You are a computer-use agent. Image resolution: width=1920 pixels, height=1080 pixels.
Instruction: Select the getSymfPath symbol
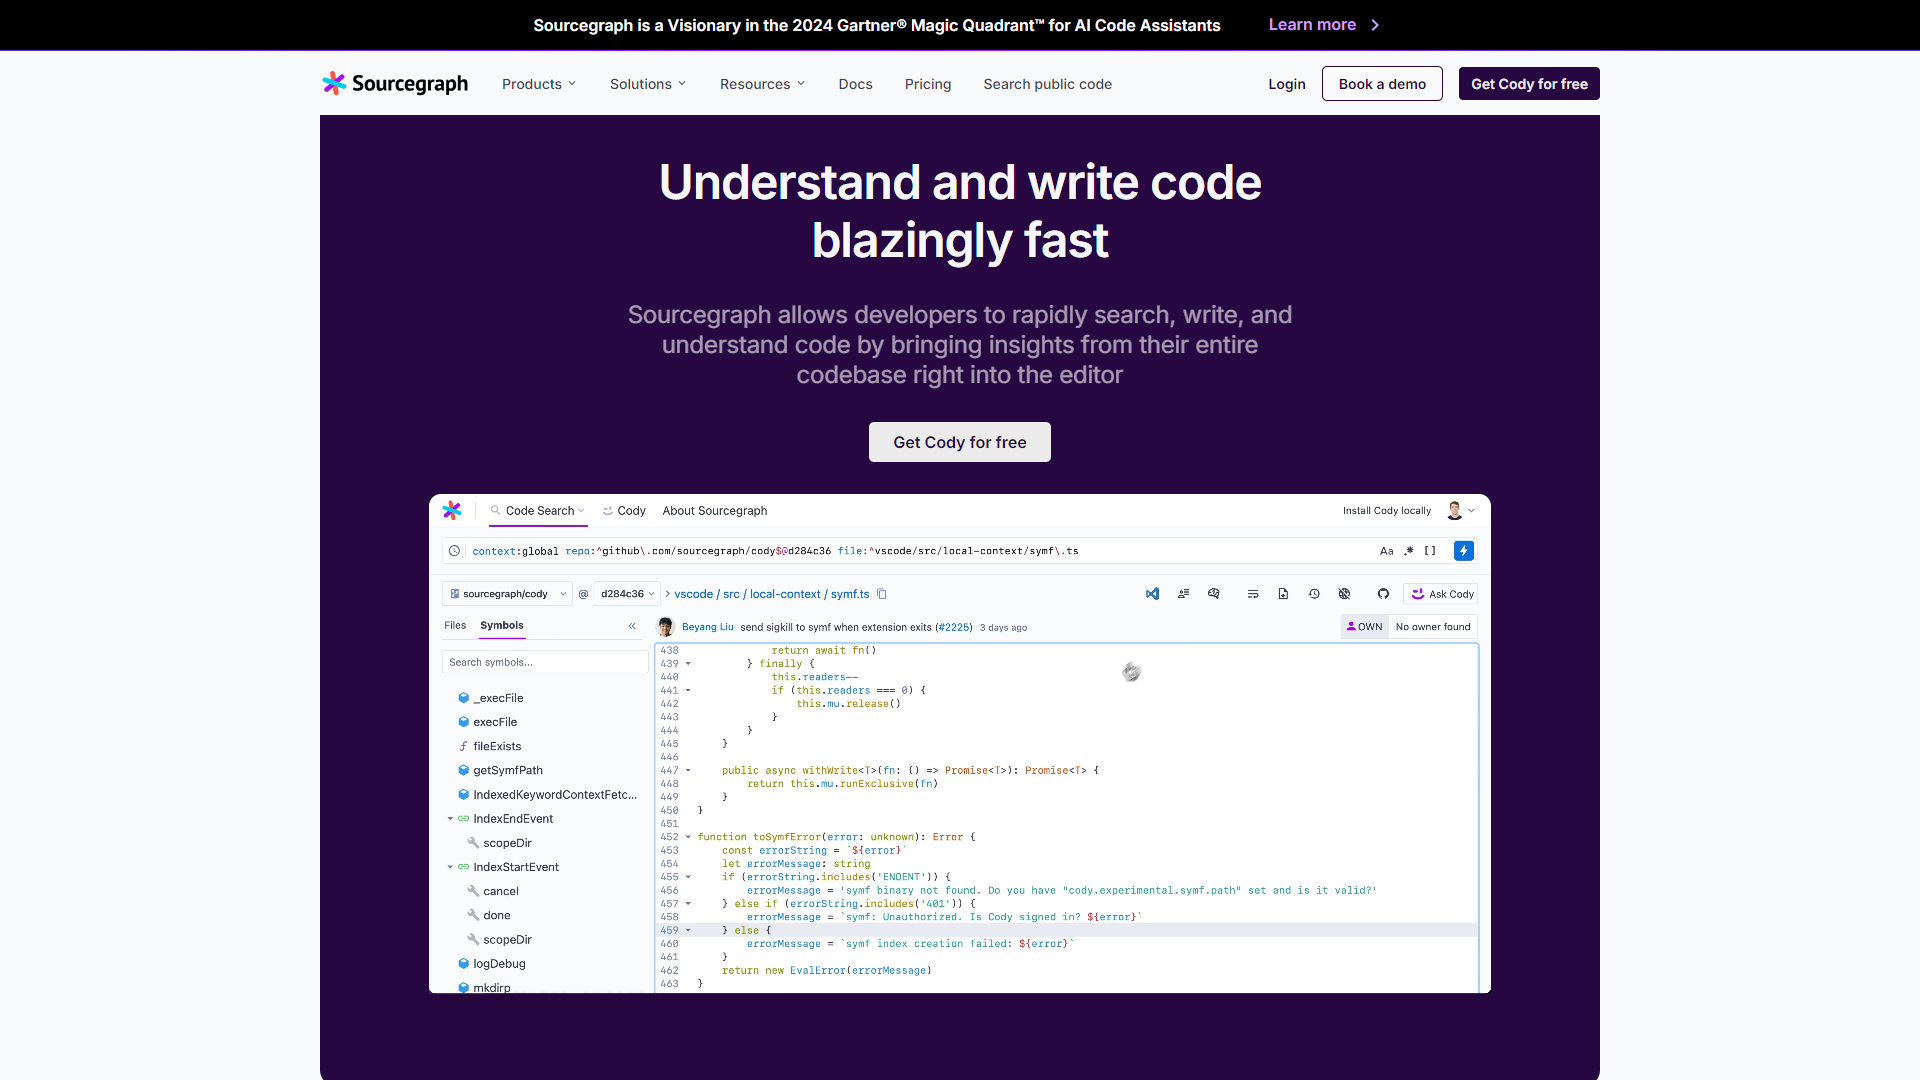click(x=507, y=771)
